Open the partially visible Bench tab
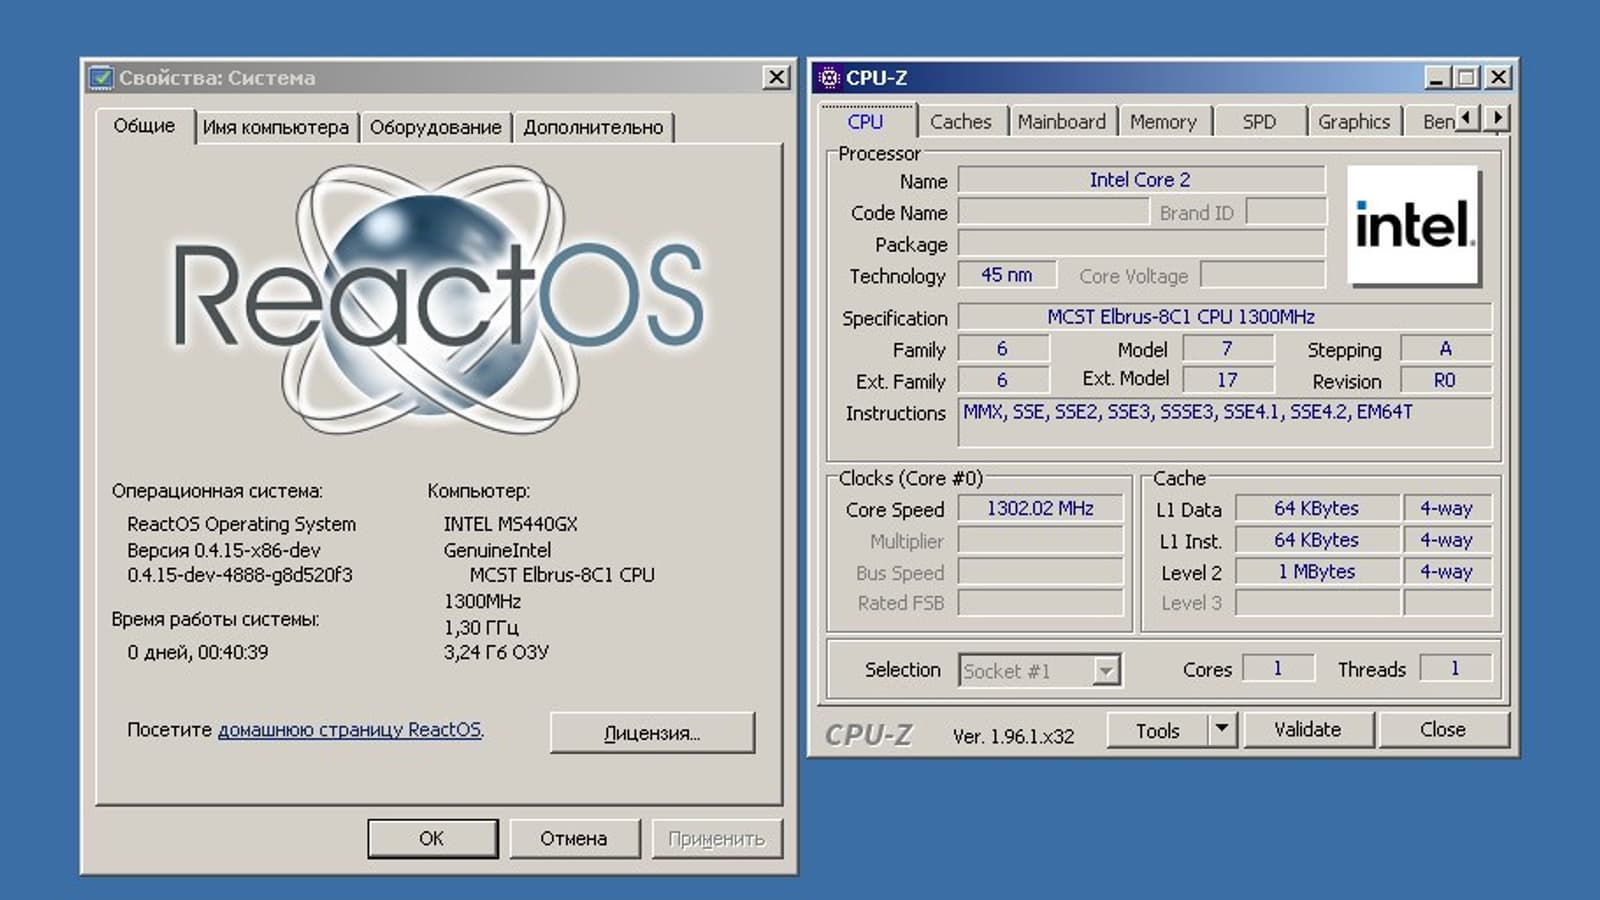1600x900 pixels. click(1437, 122)
